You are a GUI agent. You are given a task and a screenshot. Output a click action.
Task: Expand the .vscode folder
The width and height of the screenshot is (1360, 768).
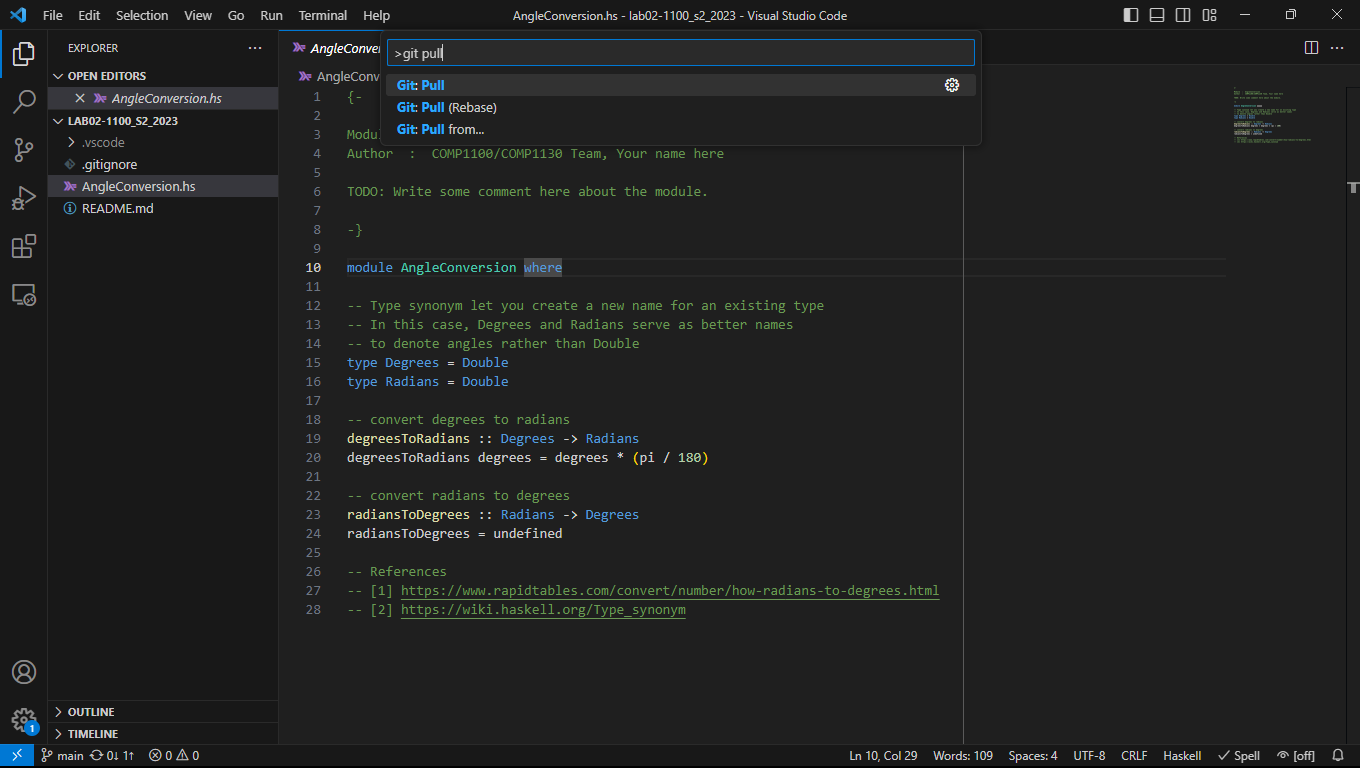click(x=163, y=143)
